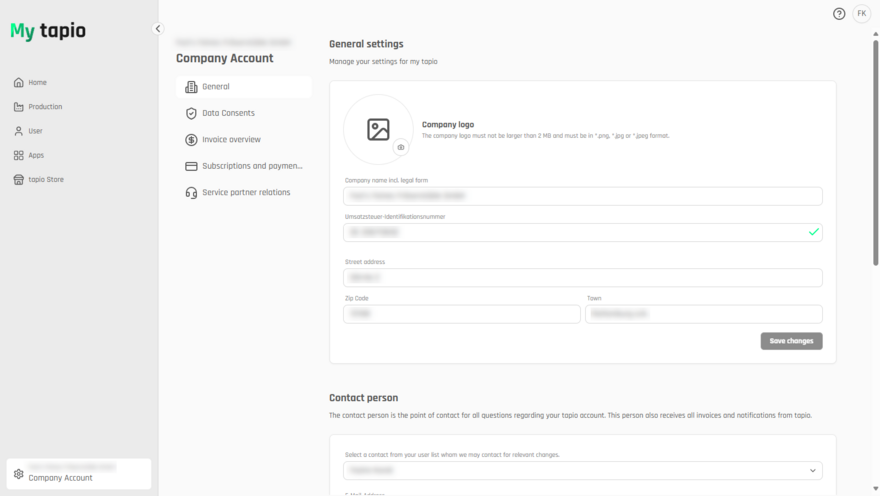Click the Invoice overview dollar icon
This screenshot has height=496, width=880.
coord(191,140)
